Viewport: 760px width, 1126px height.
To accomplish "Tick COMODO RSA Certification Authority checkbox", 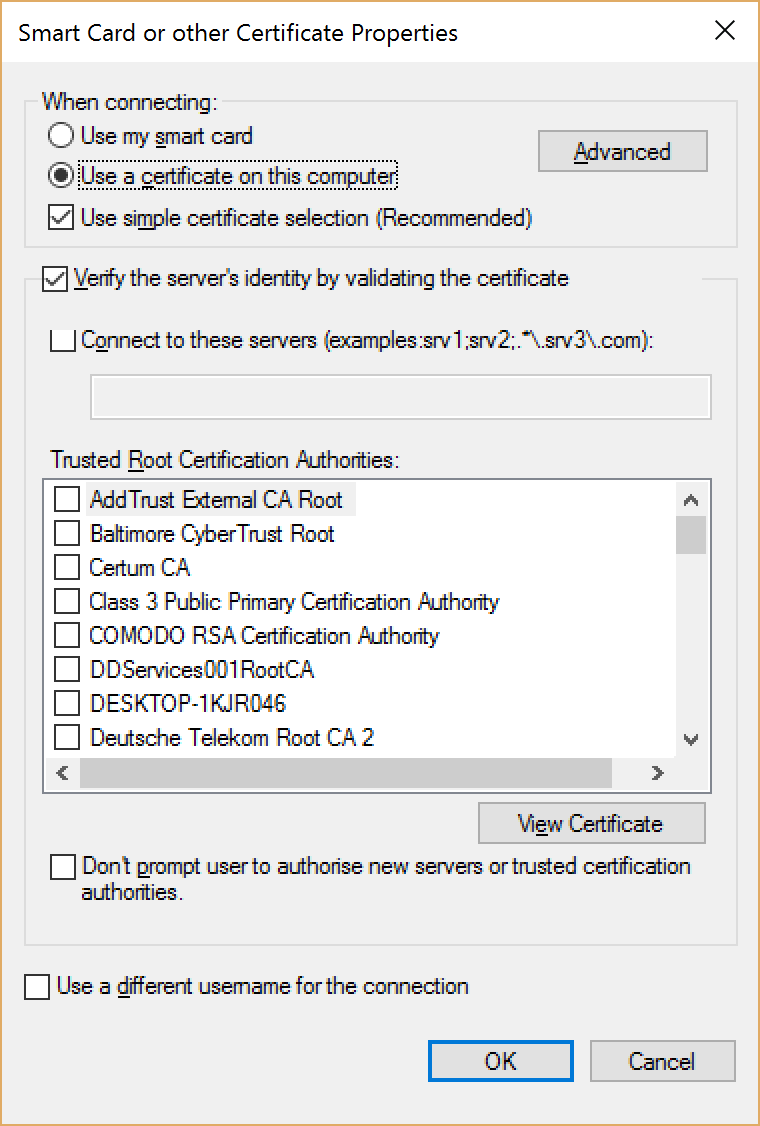I will [x=67, y=636].
